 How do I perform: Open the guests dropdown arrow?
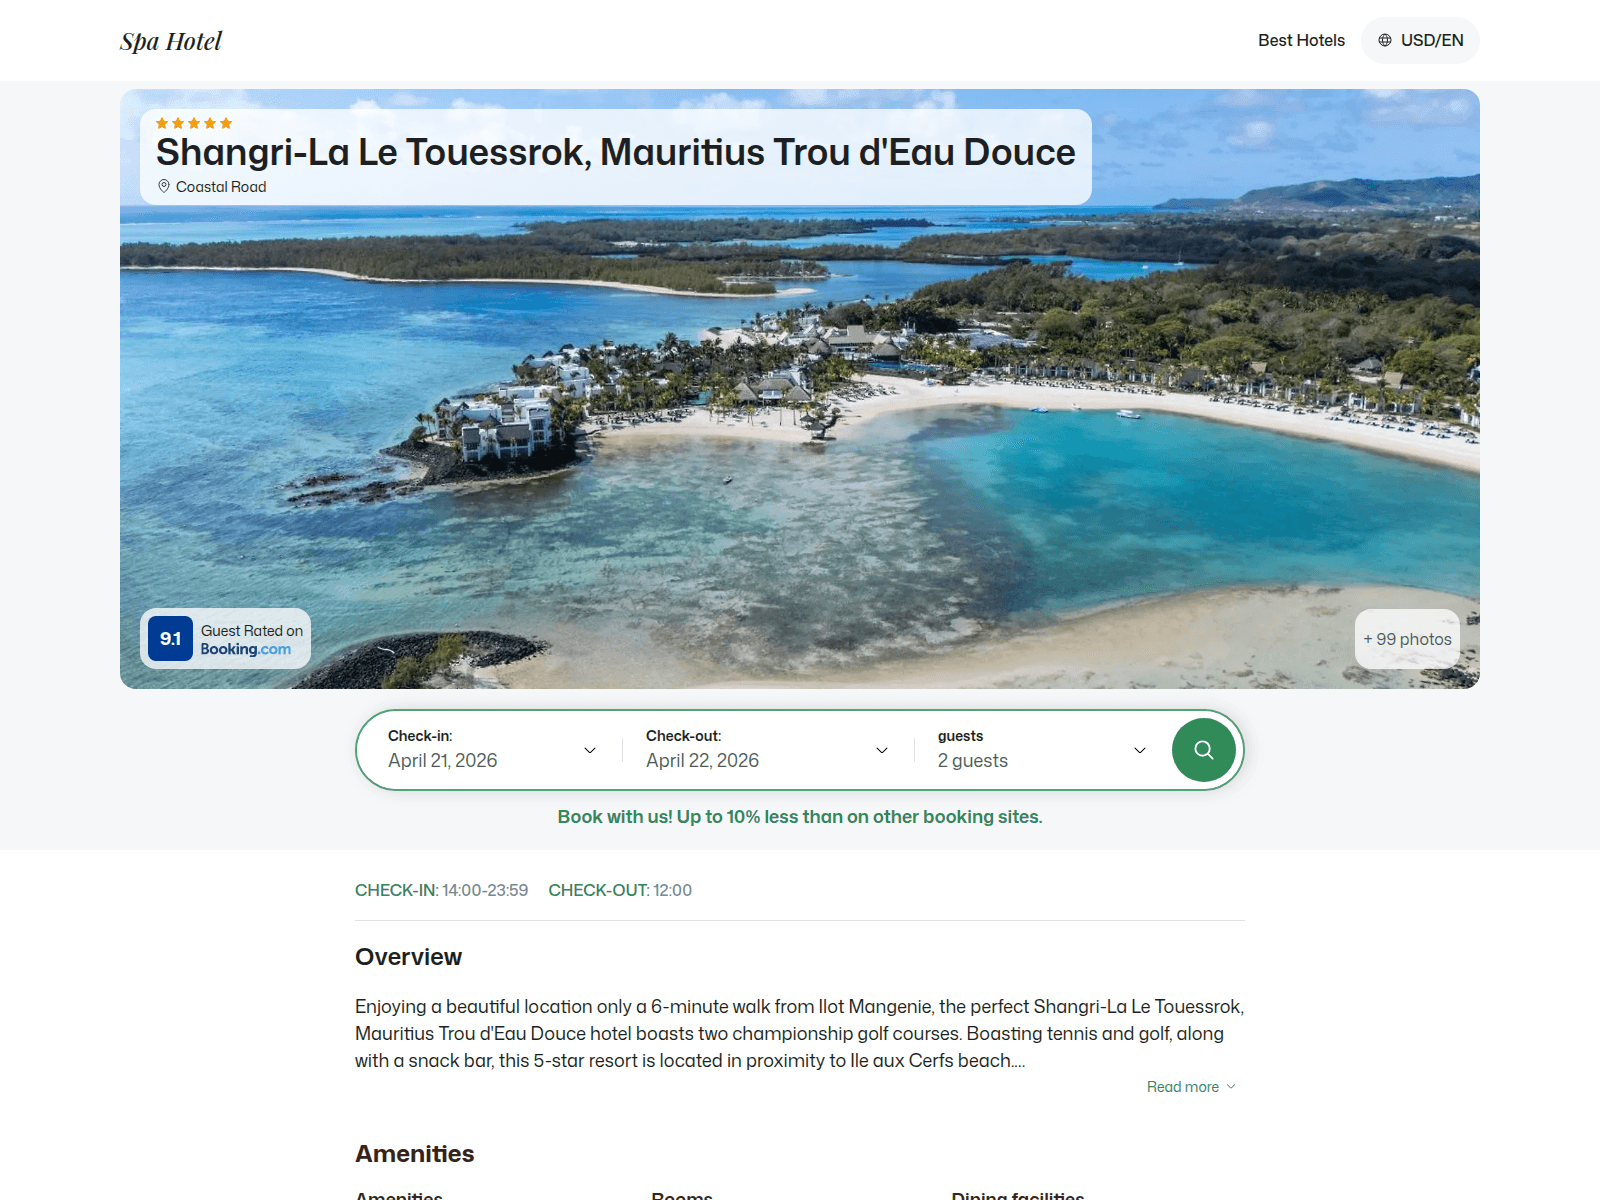pyautogui.click(x=1140, y=750)
